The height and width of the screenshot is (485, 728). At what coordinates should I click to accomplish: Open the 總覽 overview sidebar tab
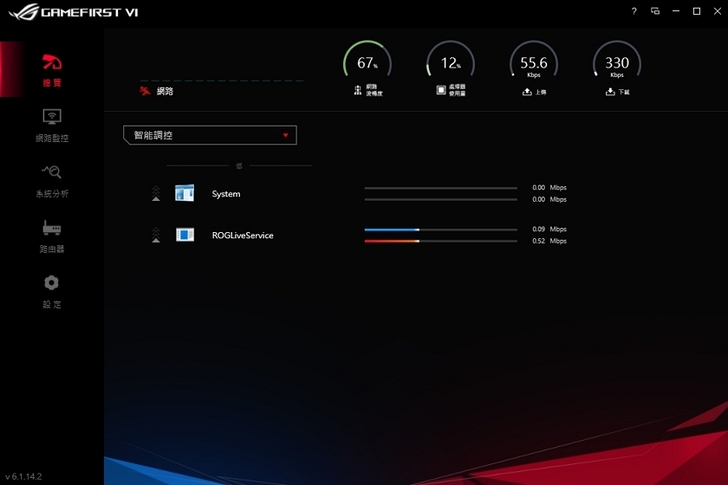coord(52,70)
